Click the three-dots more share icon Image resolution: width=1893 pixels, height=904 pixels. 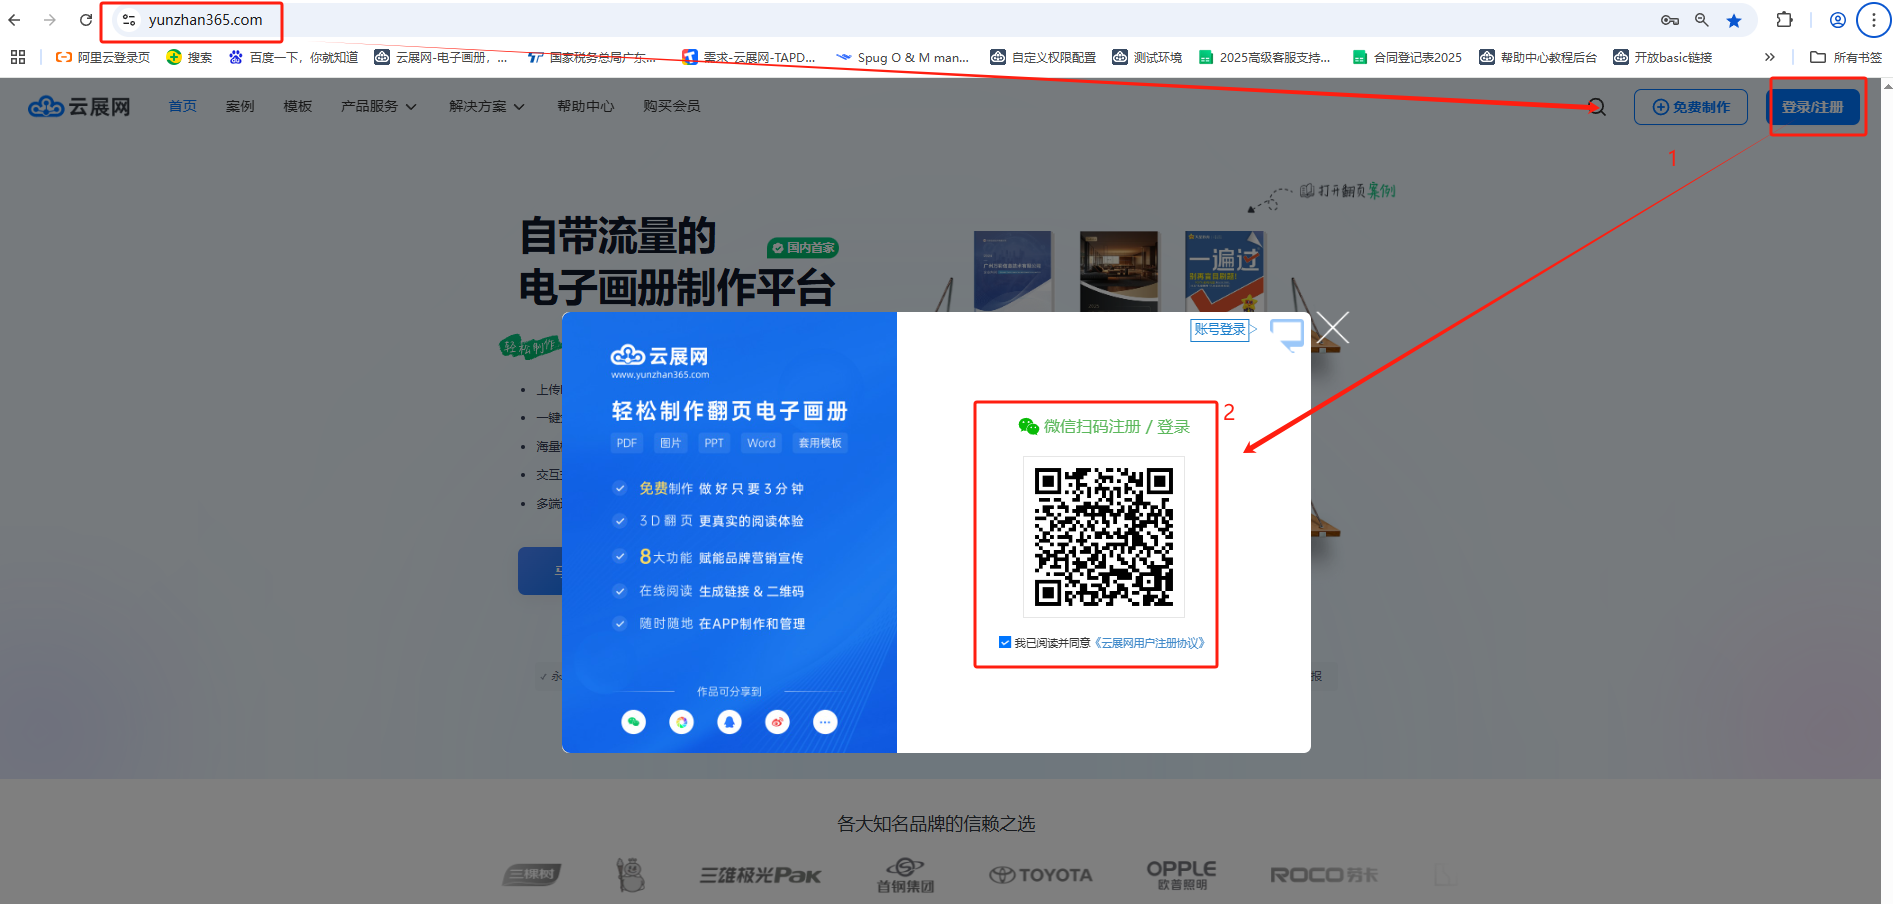pos(825,722)
